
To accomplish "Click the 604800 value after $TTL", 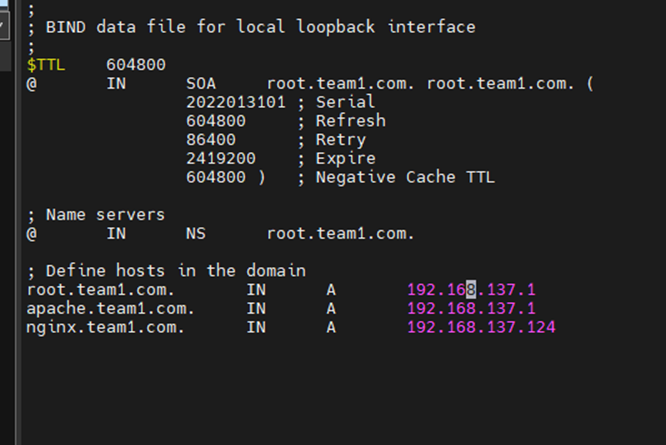I will click(136, 65).
